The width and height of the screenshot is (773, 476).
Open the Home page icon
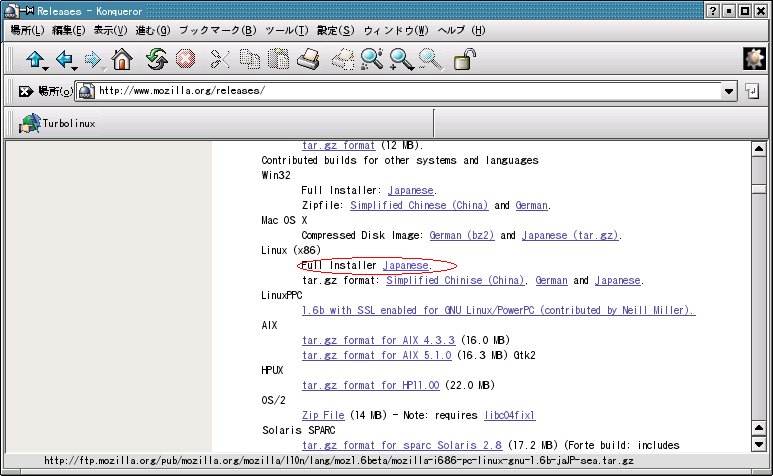pyautogui.click(x=122, y=59)
